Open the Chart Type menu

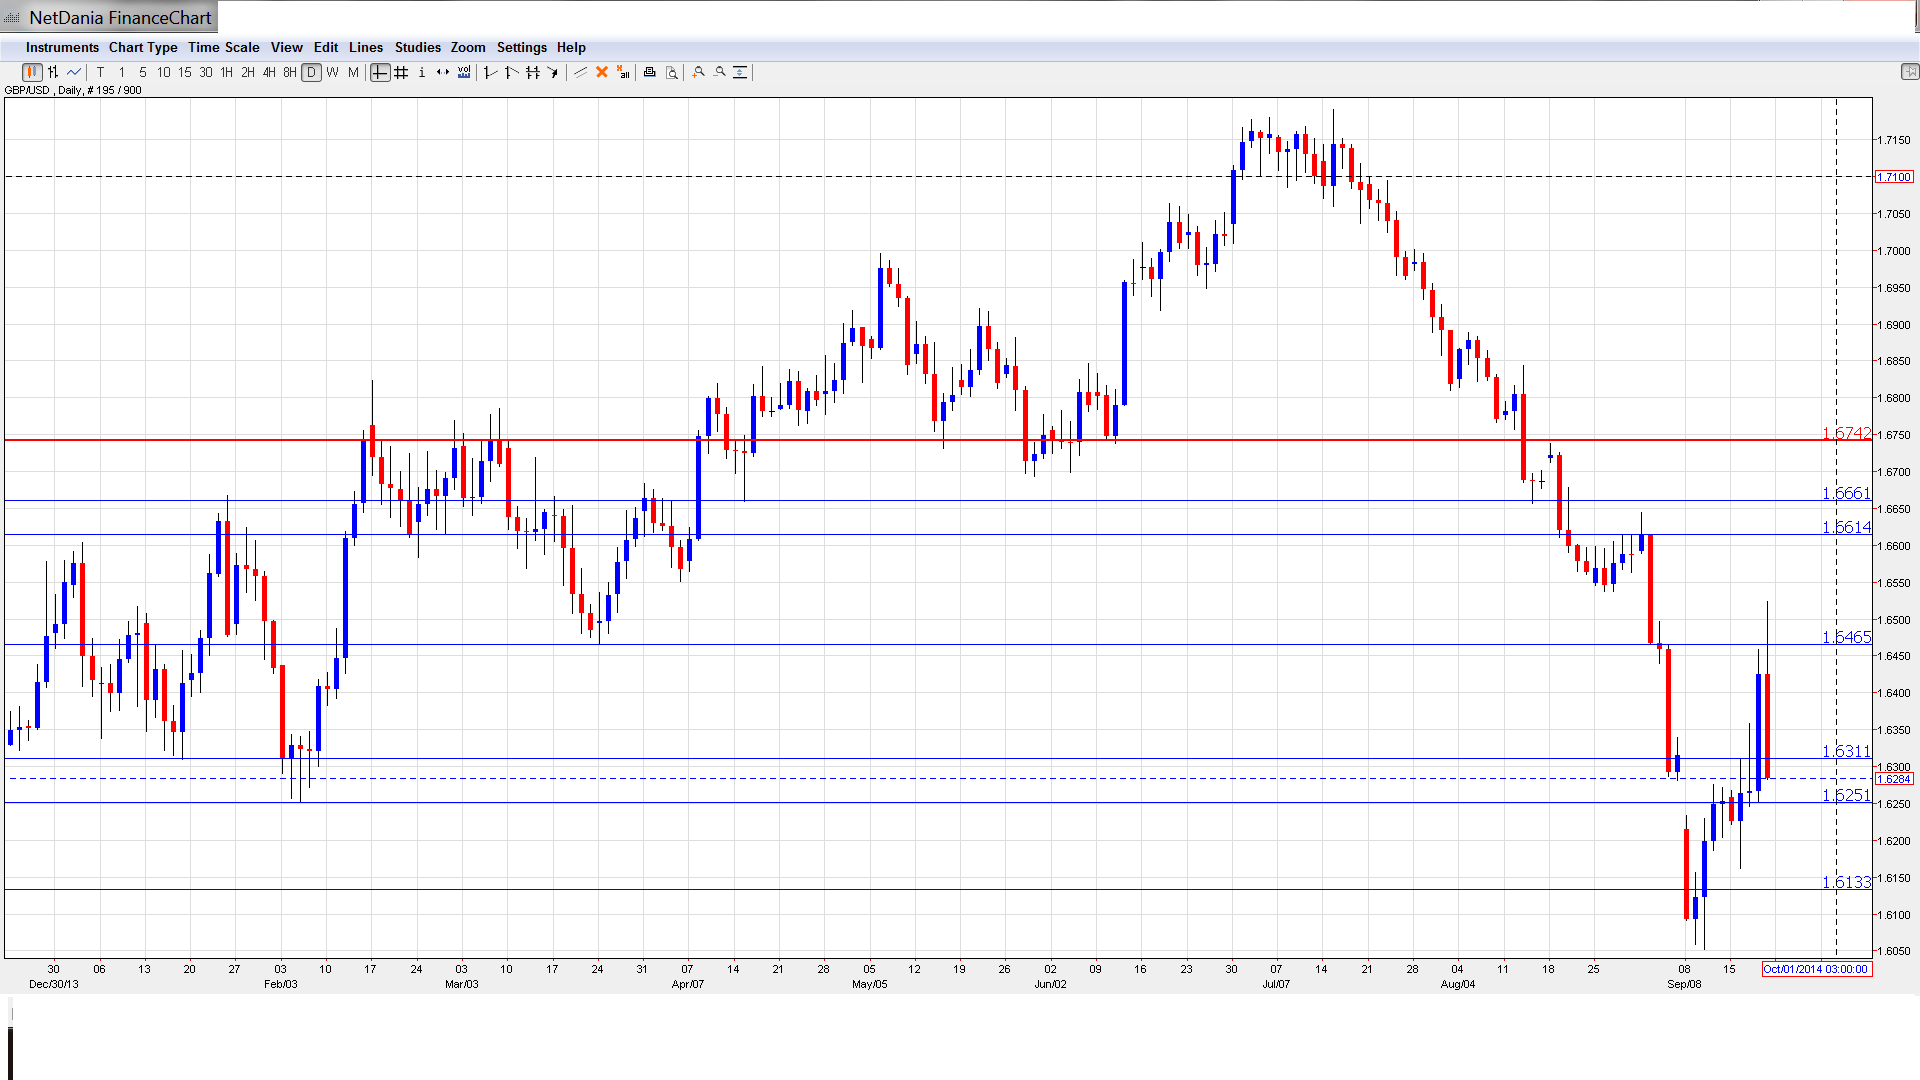click(143, 47)
